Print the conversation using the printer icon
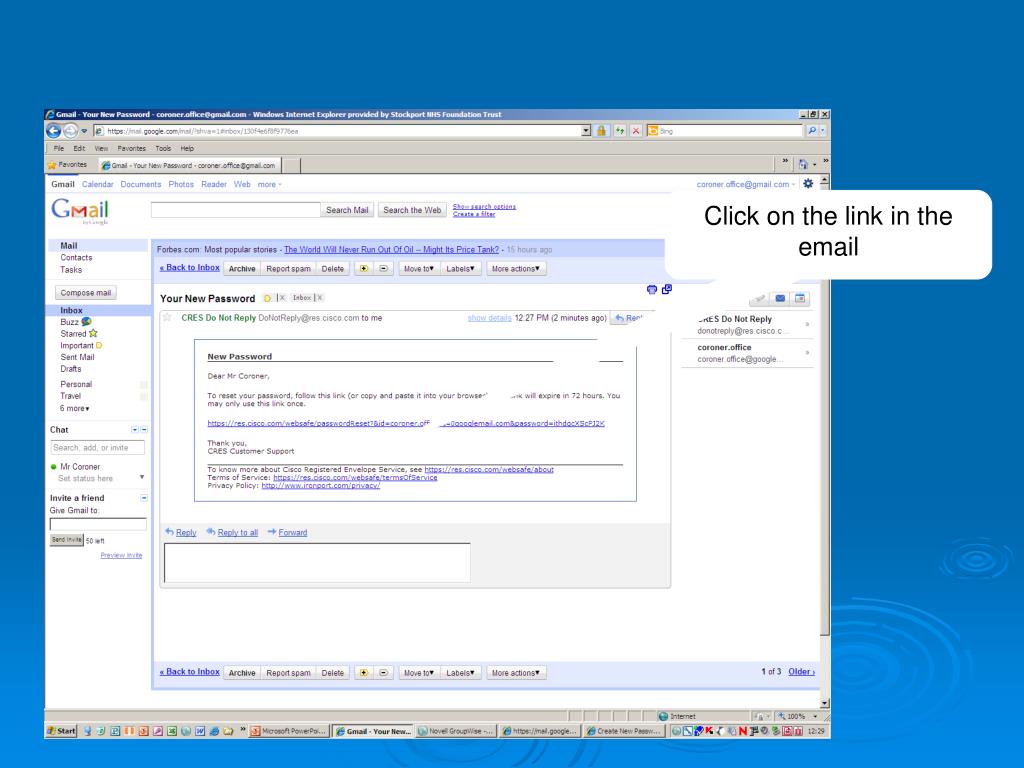The height and width of the screenshot is (768, 1024). [652, 289]
